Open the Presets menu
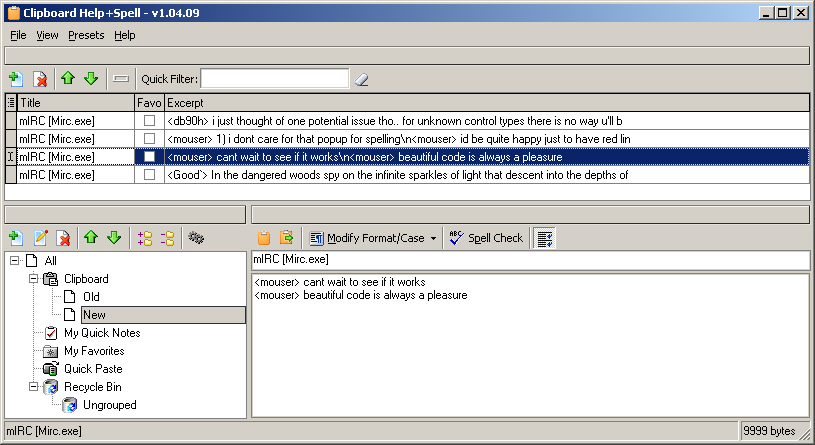The image size is (815, 445). click(86, 35)
